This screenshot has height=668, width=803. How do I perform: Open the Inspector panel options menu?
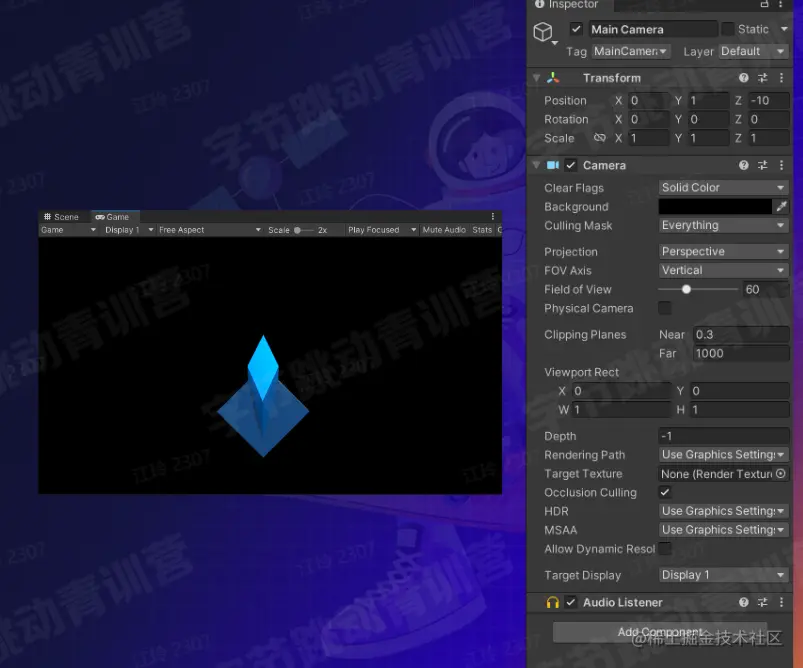tap(781, 4)
